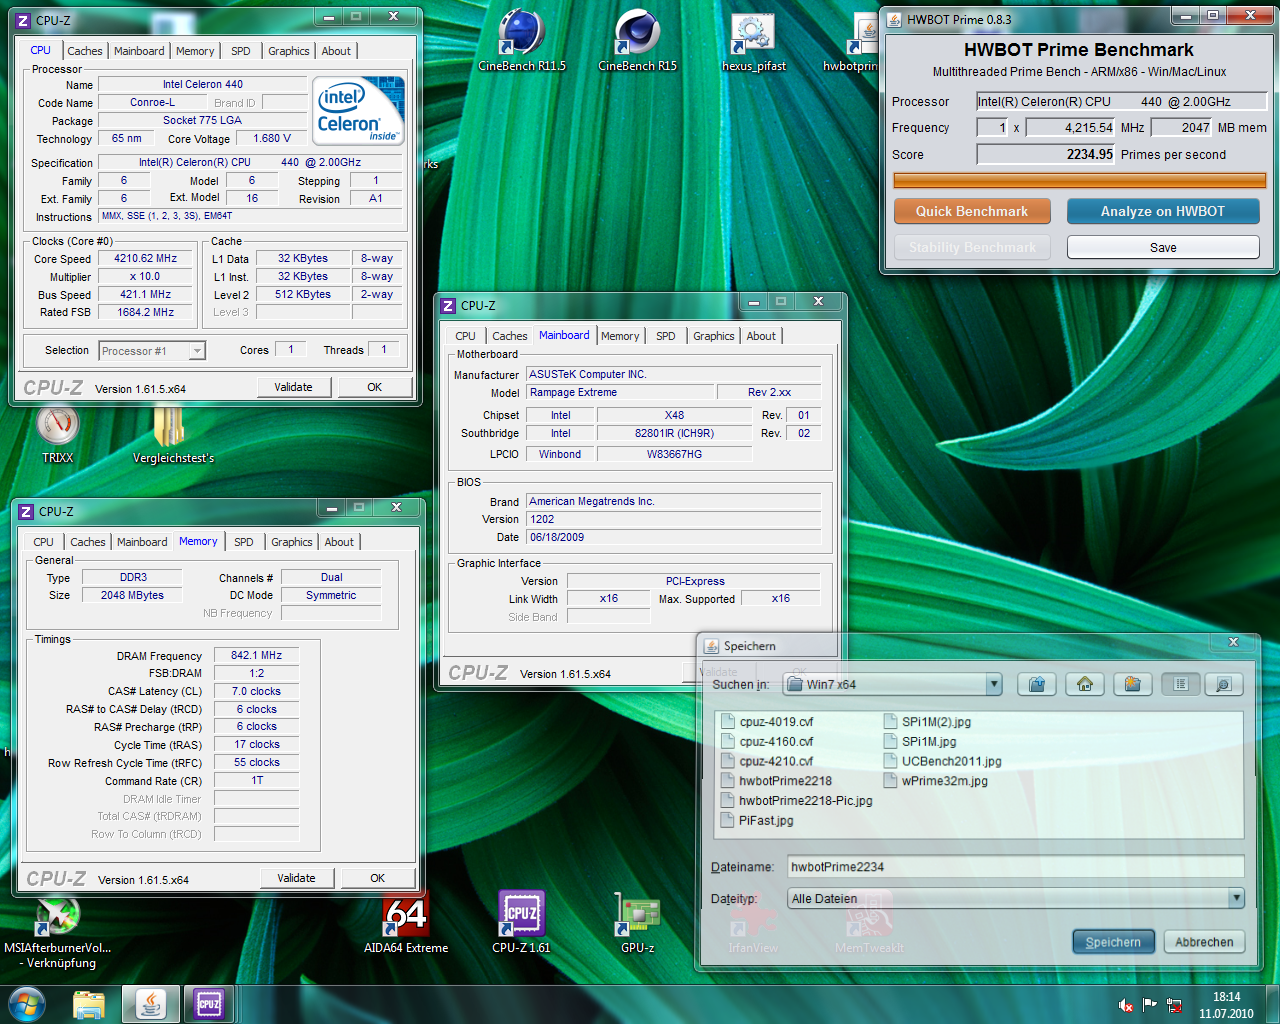The width and height of the screenshot is (1280, 1024).
Task: Click Speichern button to save file
Action: (1113, 942)
